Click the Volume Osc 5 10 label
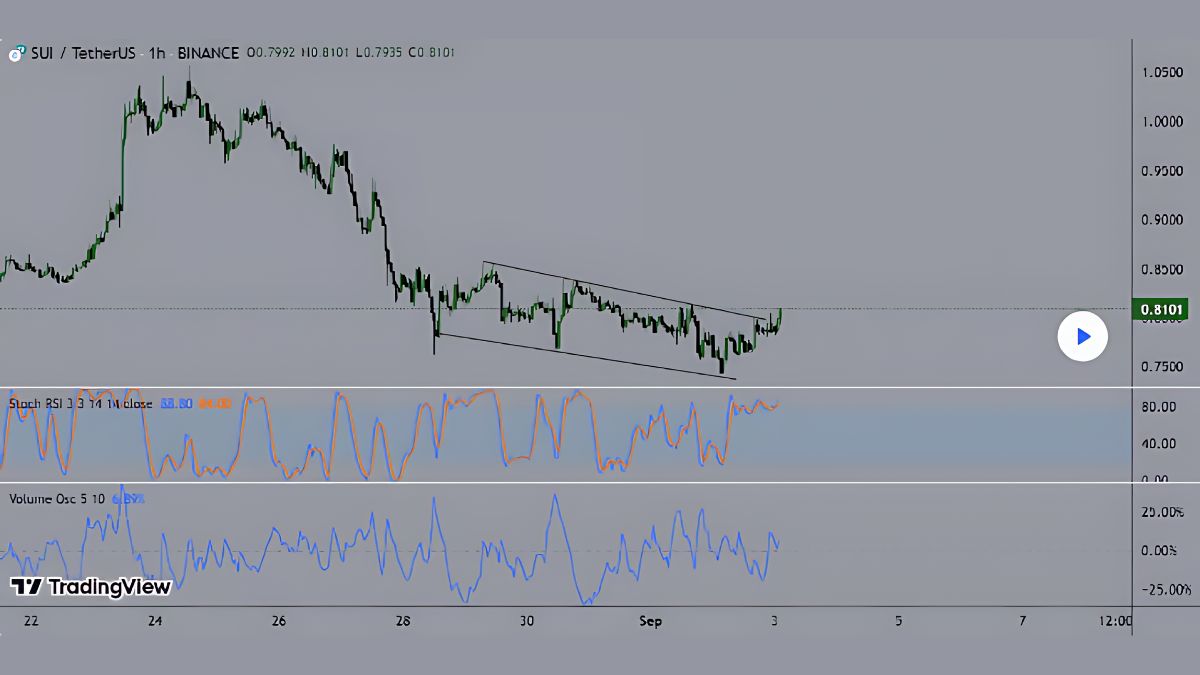The width and height of the screenshot is (1200, 675). point(55,497)
